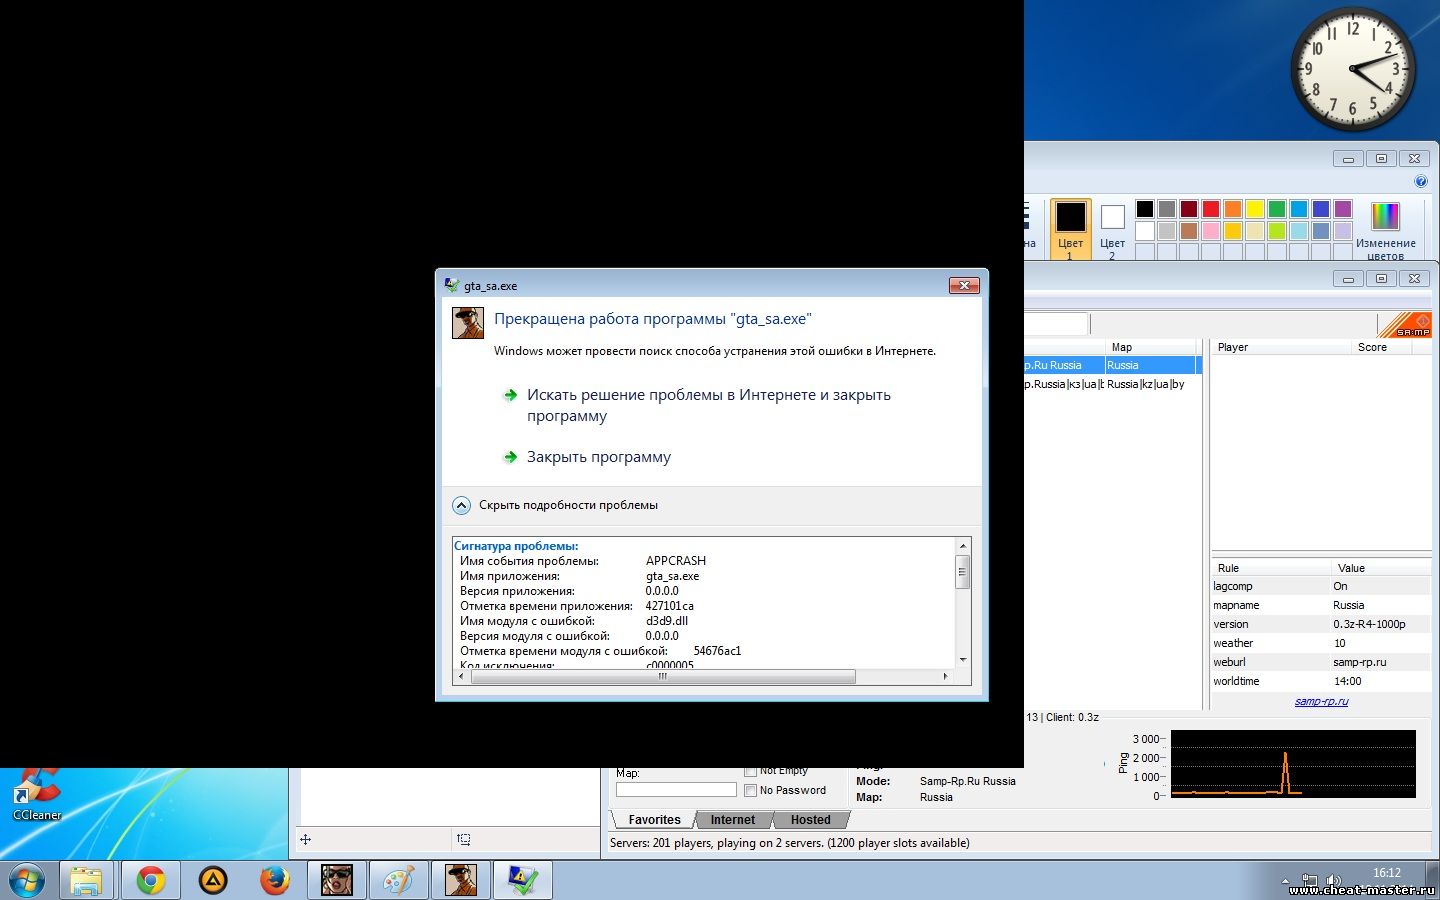The height and width of the screenshot is (900, 1440).
Task: Open the CCleaner desktop shortcut
Action: 37,797
